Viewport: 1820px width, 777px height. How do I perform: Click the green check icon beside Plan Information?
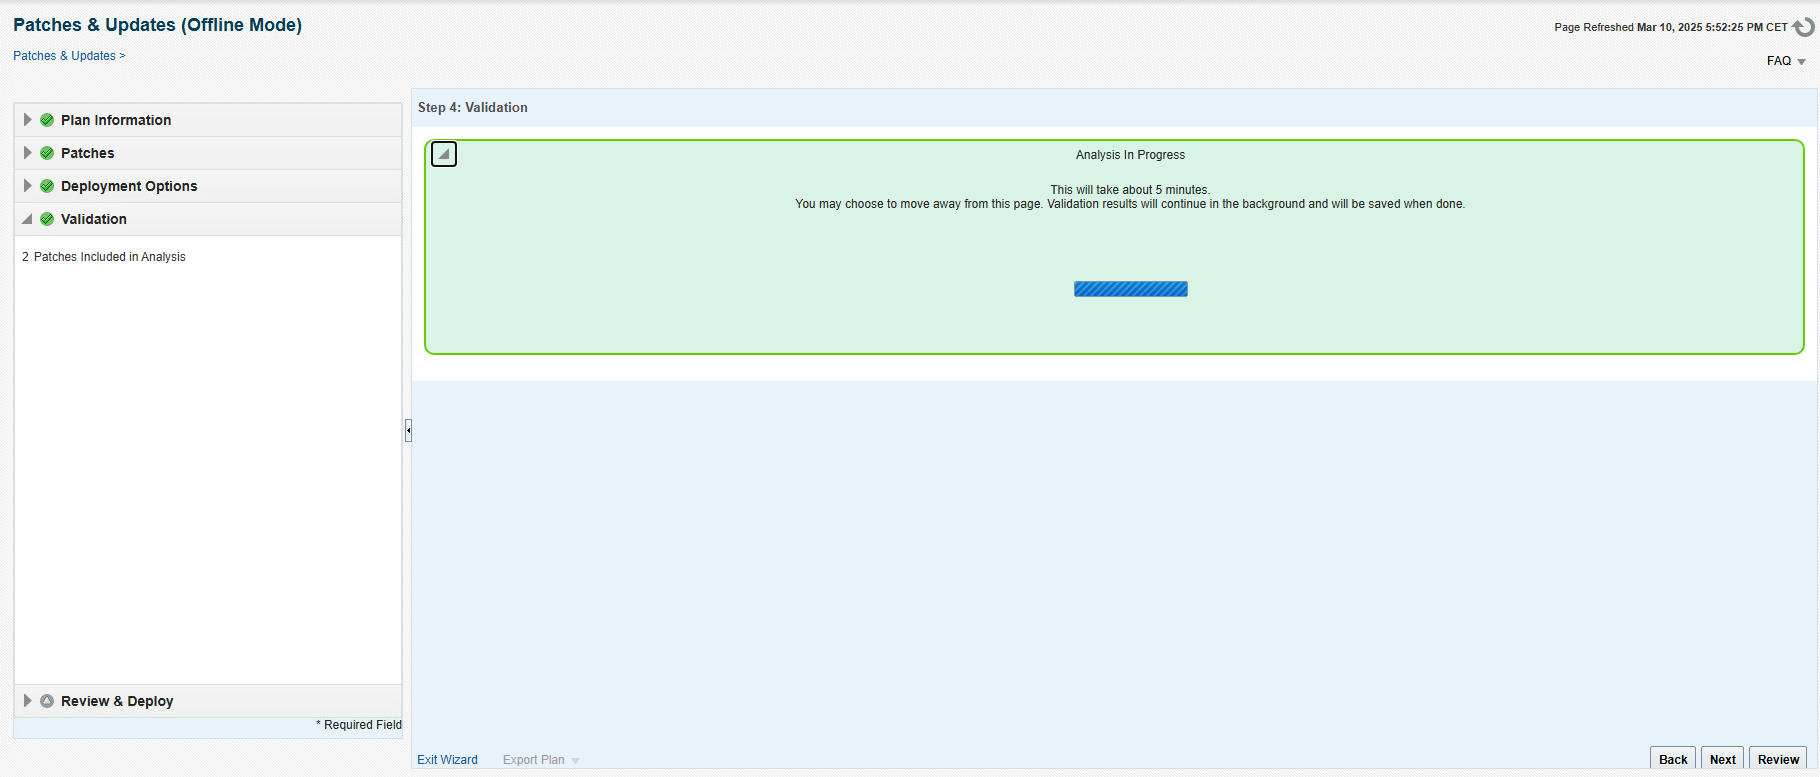(47, 120)
